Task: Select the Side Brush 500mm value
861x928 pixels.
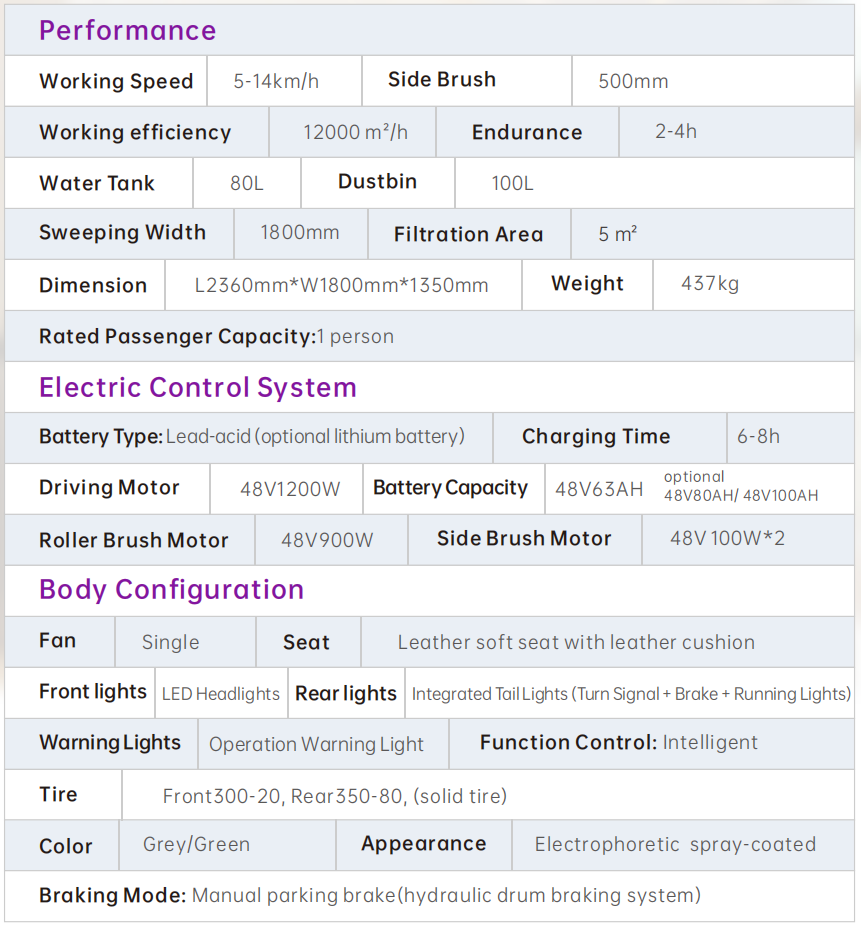Action: (x=633, y=81)
